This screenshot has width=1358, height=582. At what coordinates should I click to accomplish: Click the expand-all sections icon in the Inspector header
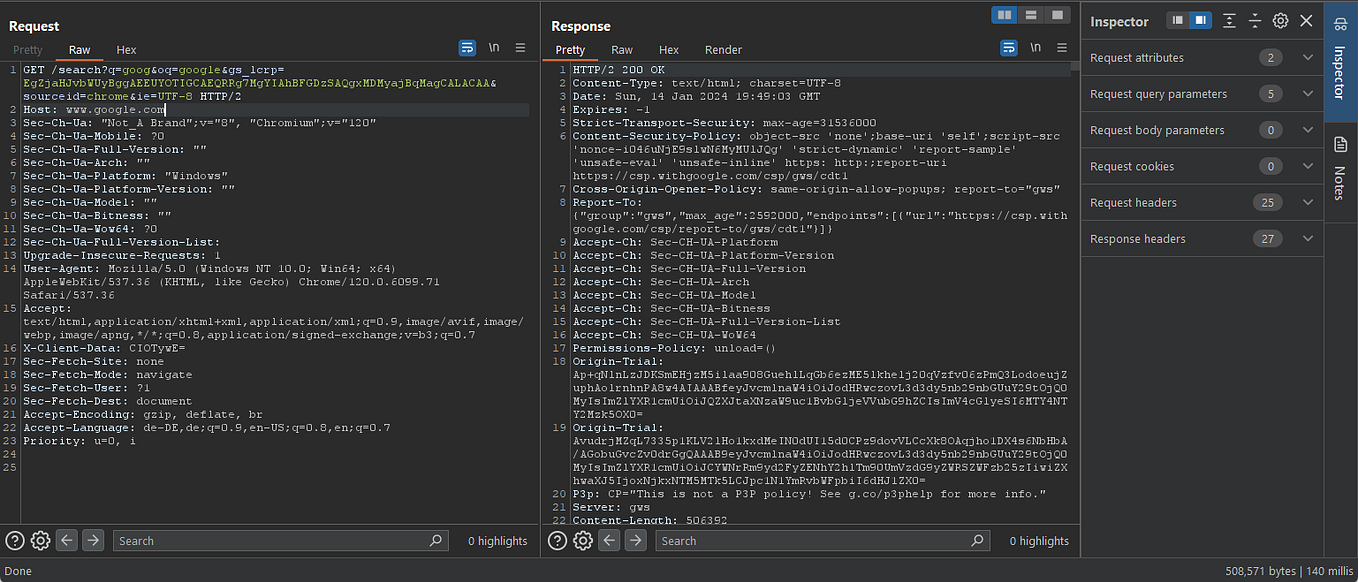1228,21
